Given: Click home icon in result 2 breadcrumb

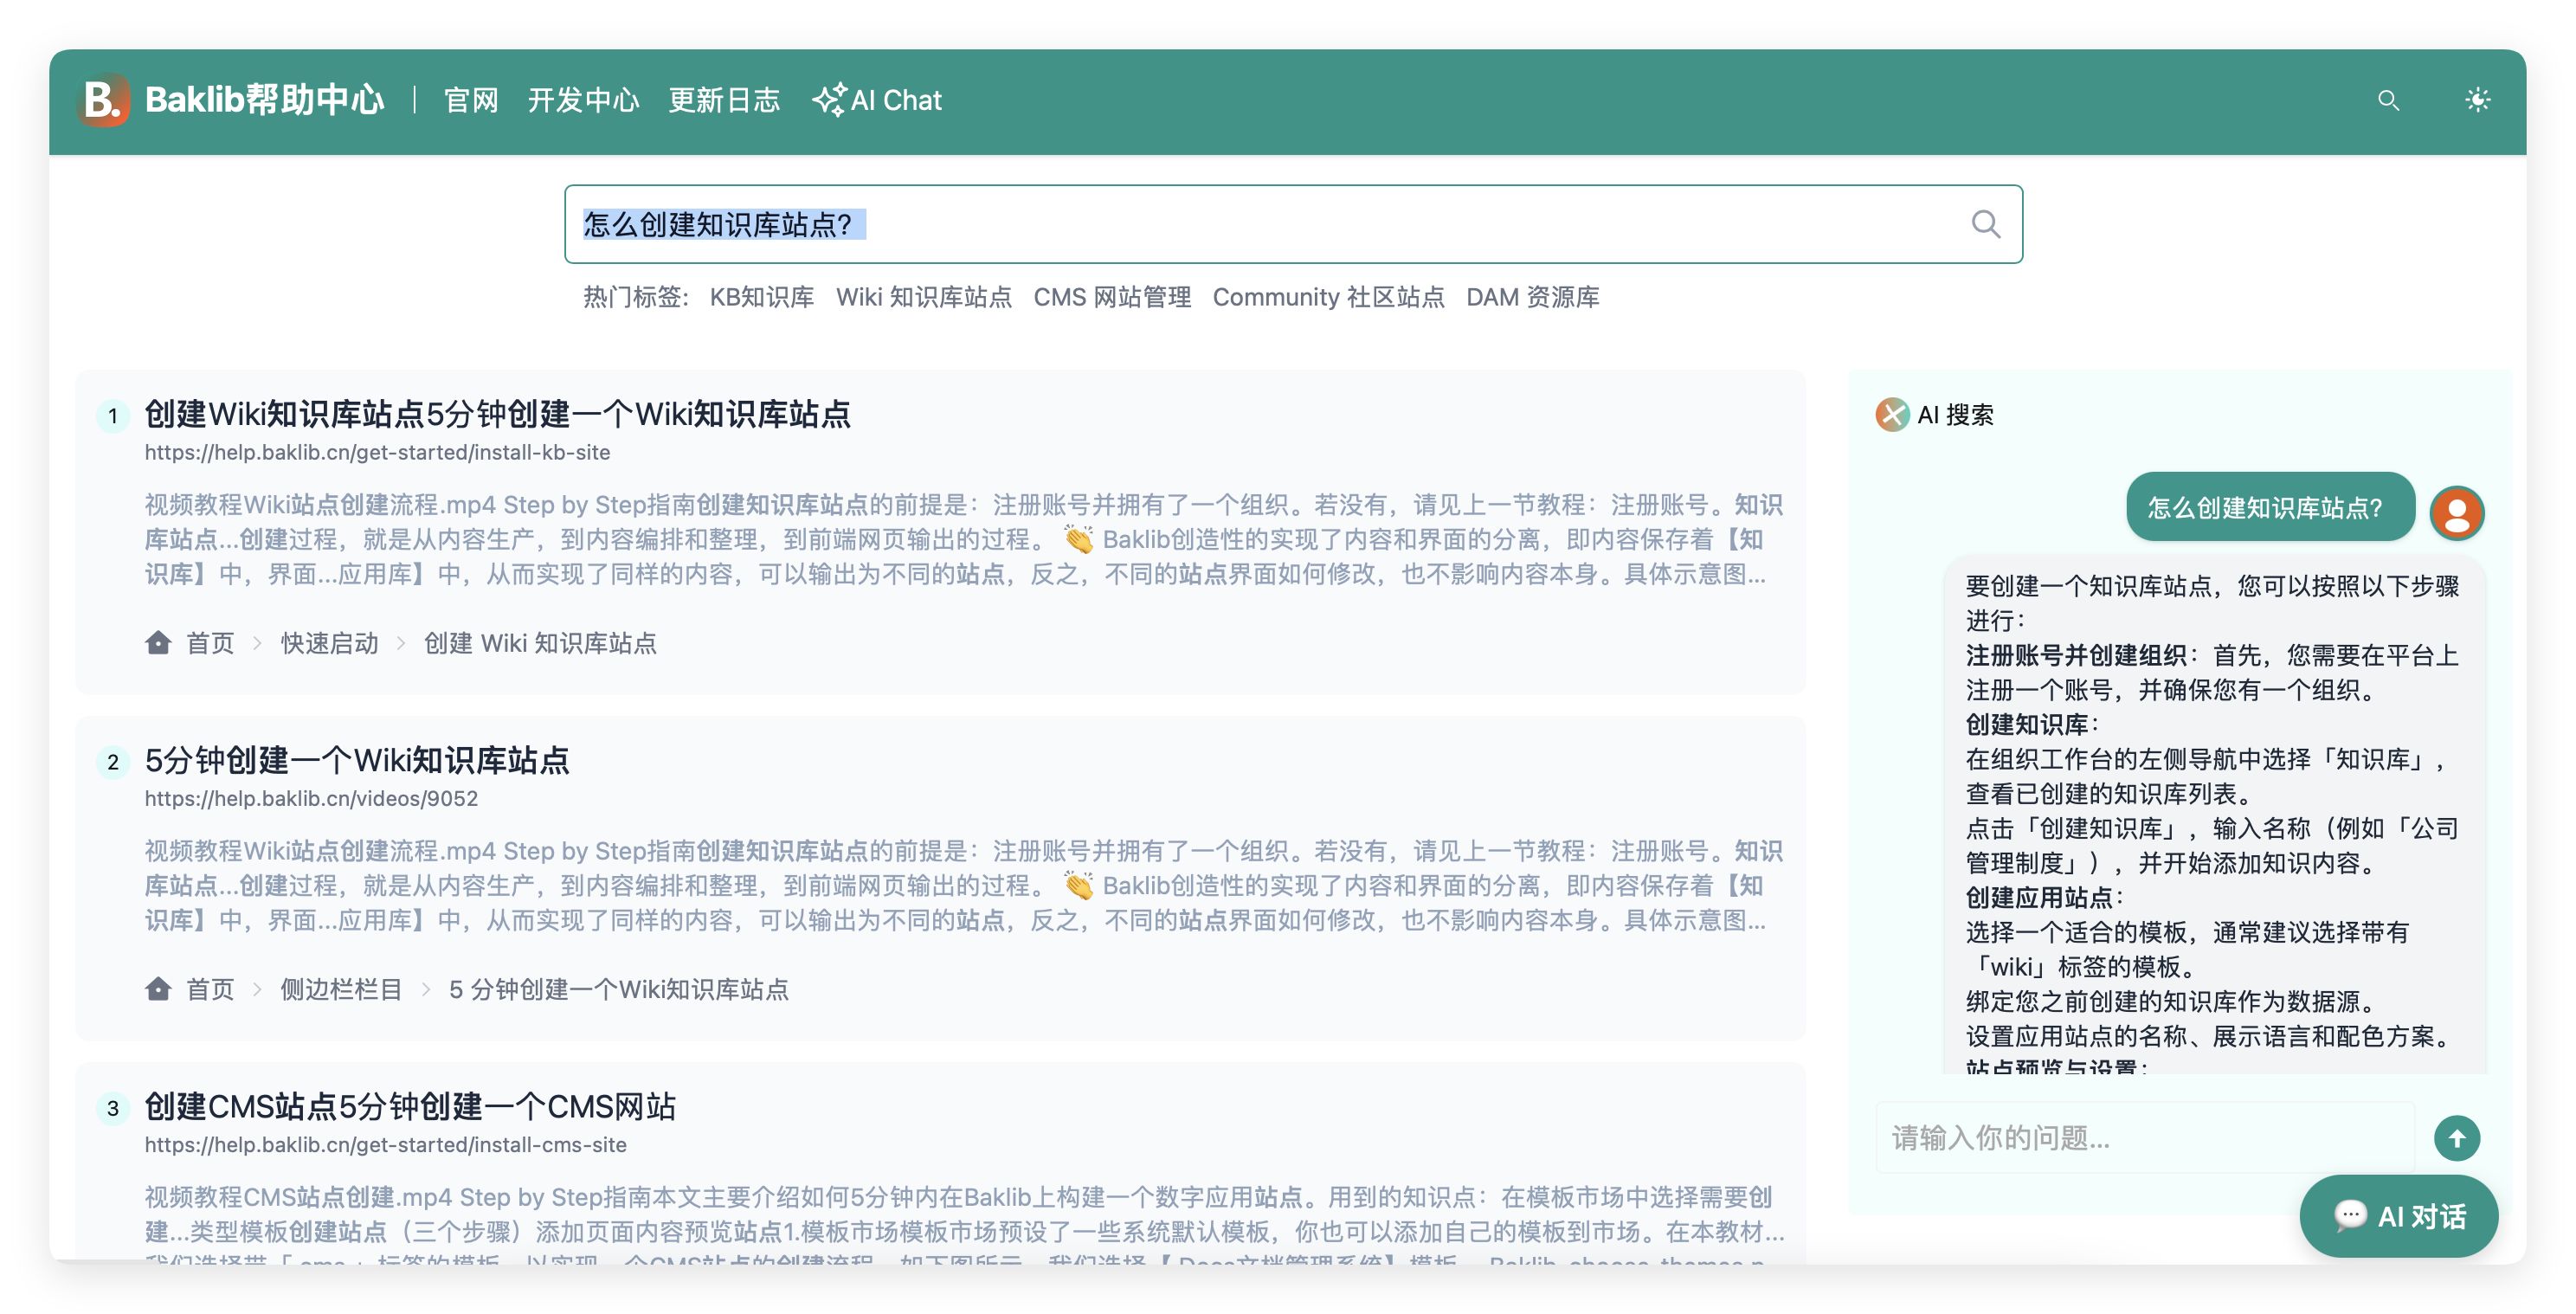Looking at the screenshot, I should click(x=158, y=988).
